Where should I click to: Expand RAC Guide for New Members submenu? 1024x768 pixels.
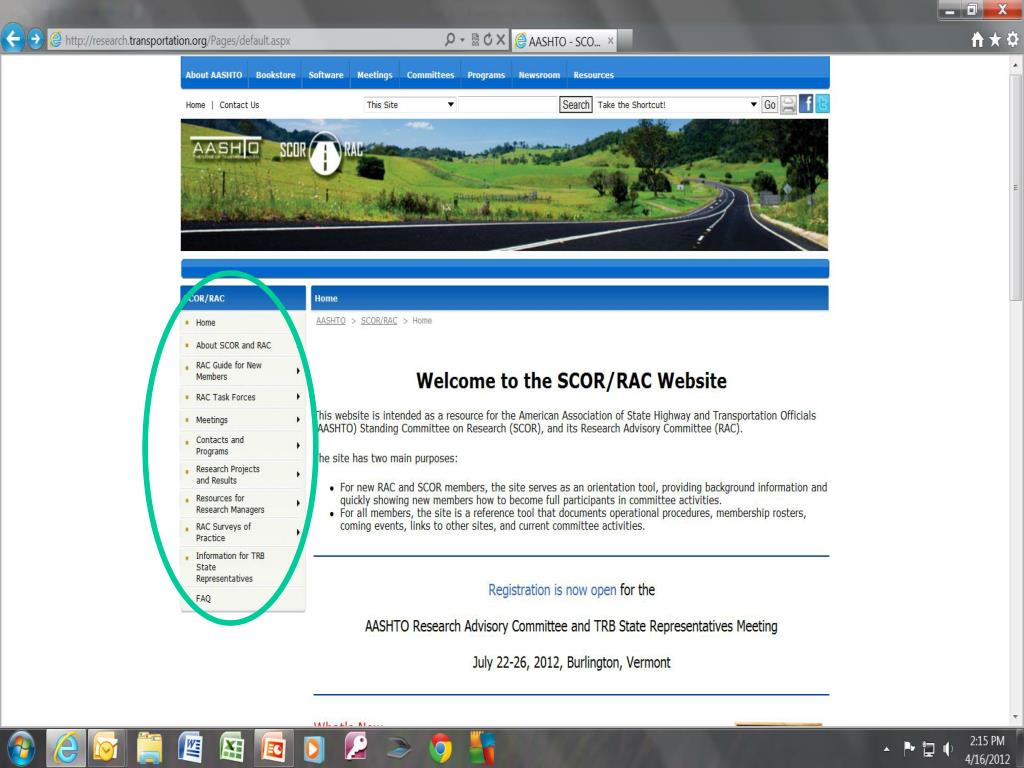pos(298,371)
